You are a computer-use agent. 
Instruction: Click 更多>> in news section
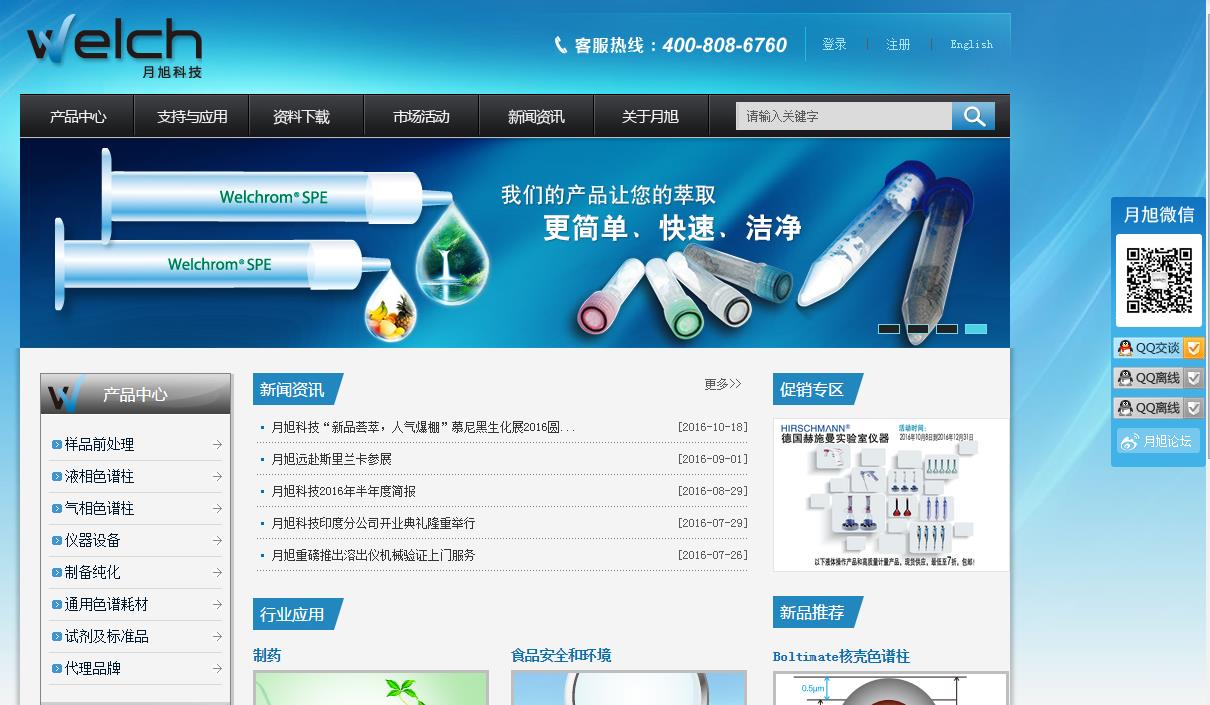722,384
